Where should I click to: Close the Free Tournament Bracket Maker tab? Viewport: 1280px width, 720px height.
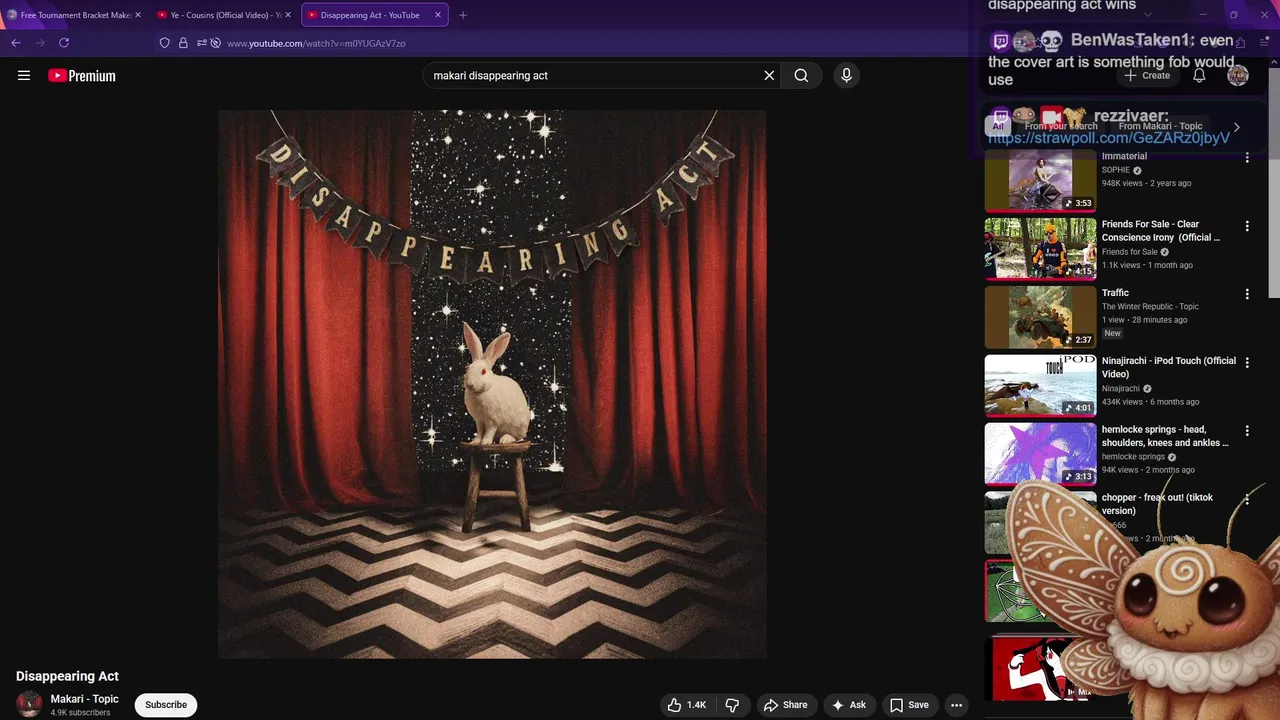coord(138,15)
